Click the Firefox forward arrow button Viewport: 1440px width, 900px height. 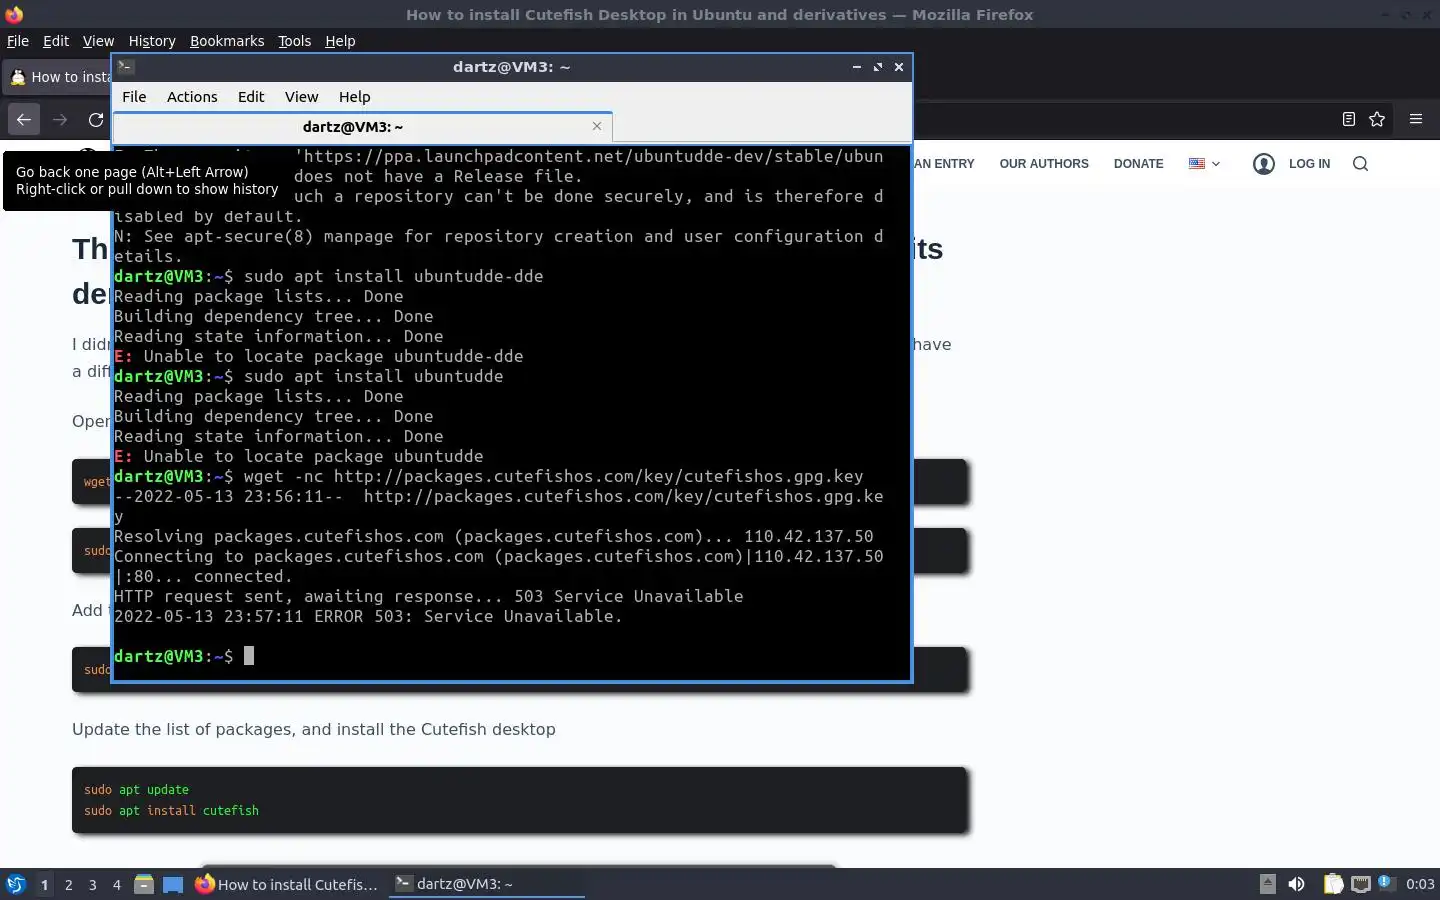pyautogui.click(x=60, y=119)
